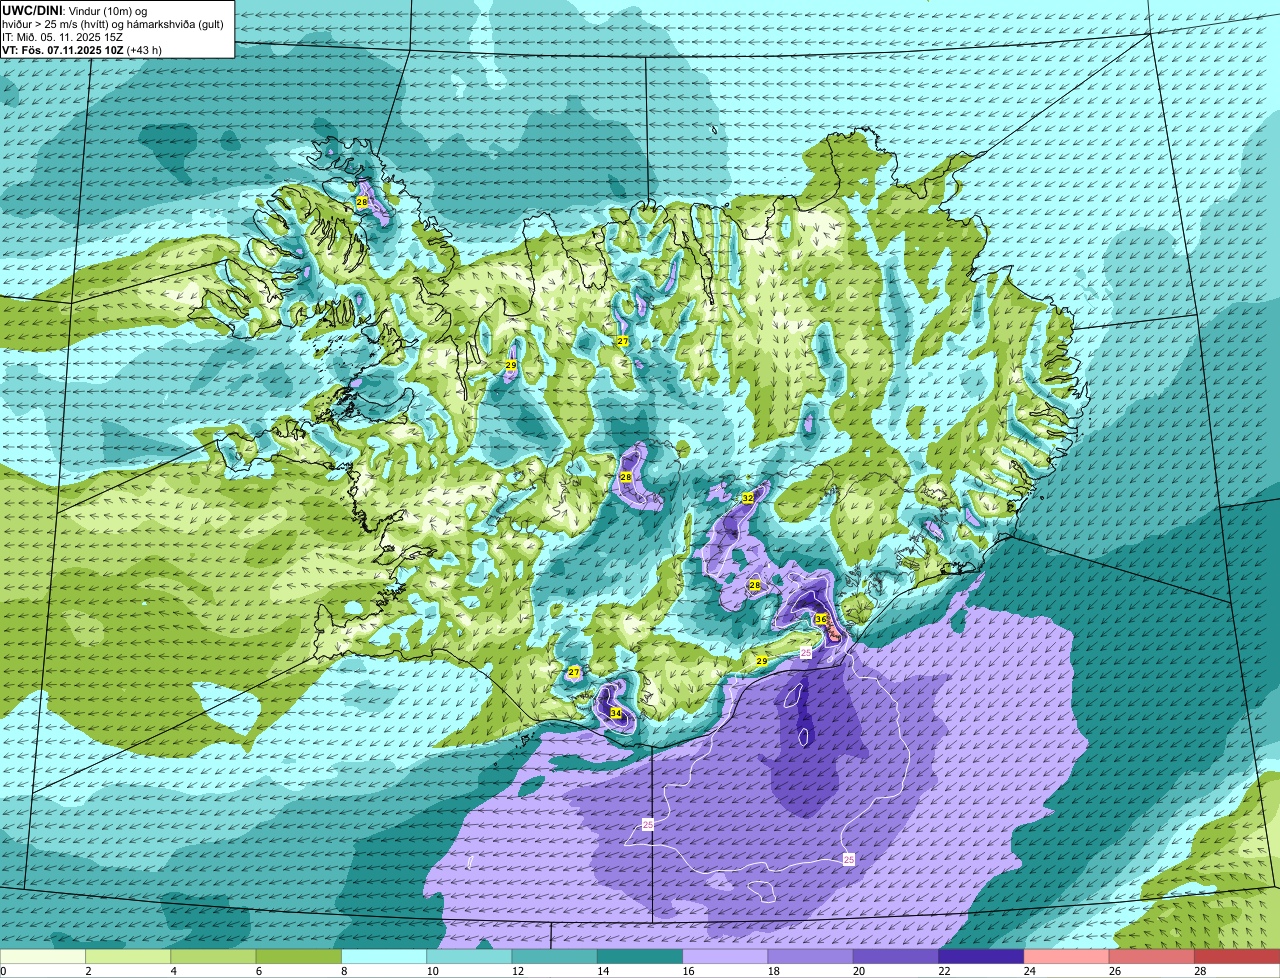This screenshot has width=1280, height=978.
Task: Click the legend scale number '24'
Action: tap(1030, 971)
